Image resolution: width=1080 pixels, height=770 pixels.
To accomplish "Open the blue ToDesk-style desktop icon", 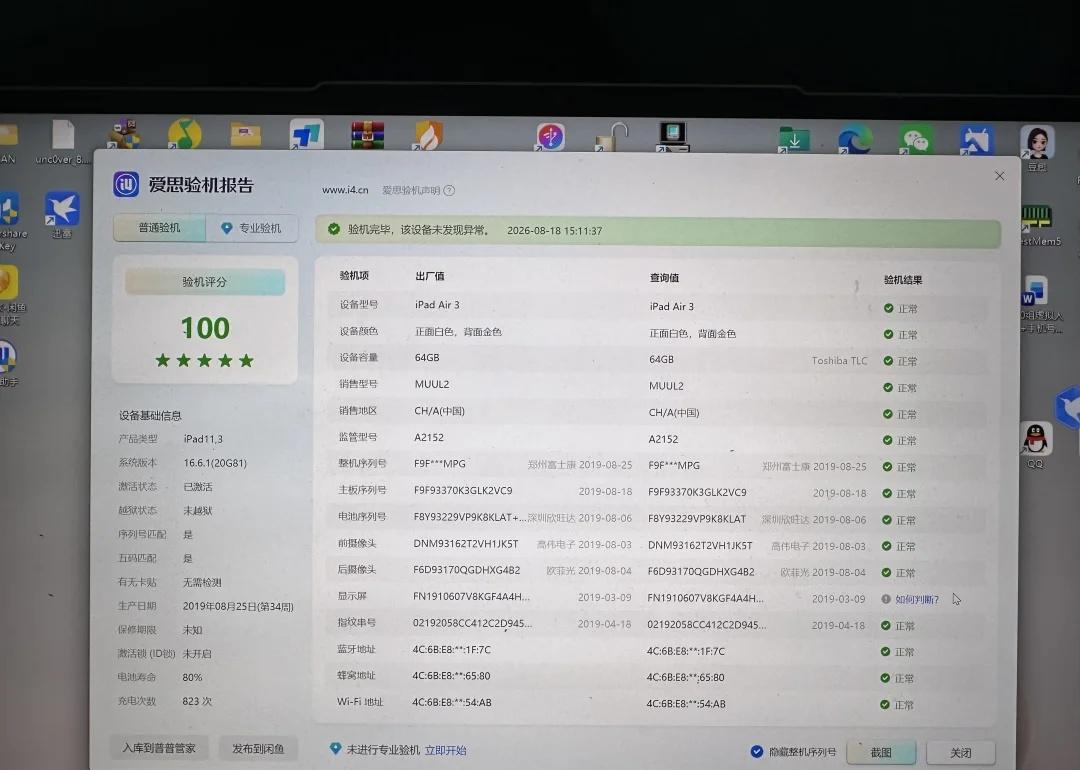I will (x=307, y=134).
